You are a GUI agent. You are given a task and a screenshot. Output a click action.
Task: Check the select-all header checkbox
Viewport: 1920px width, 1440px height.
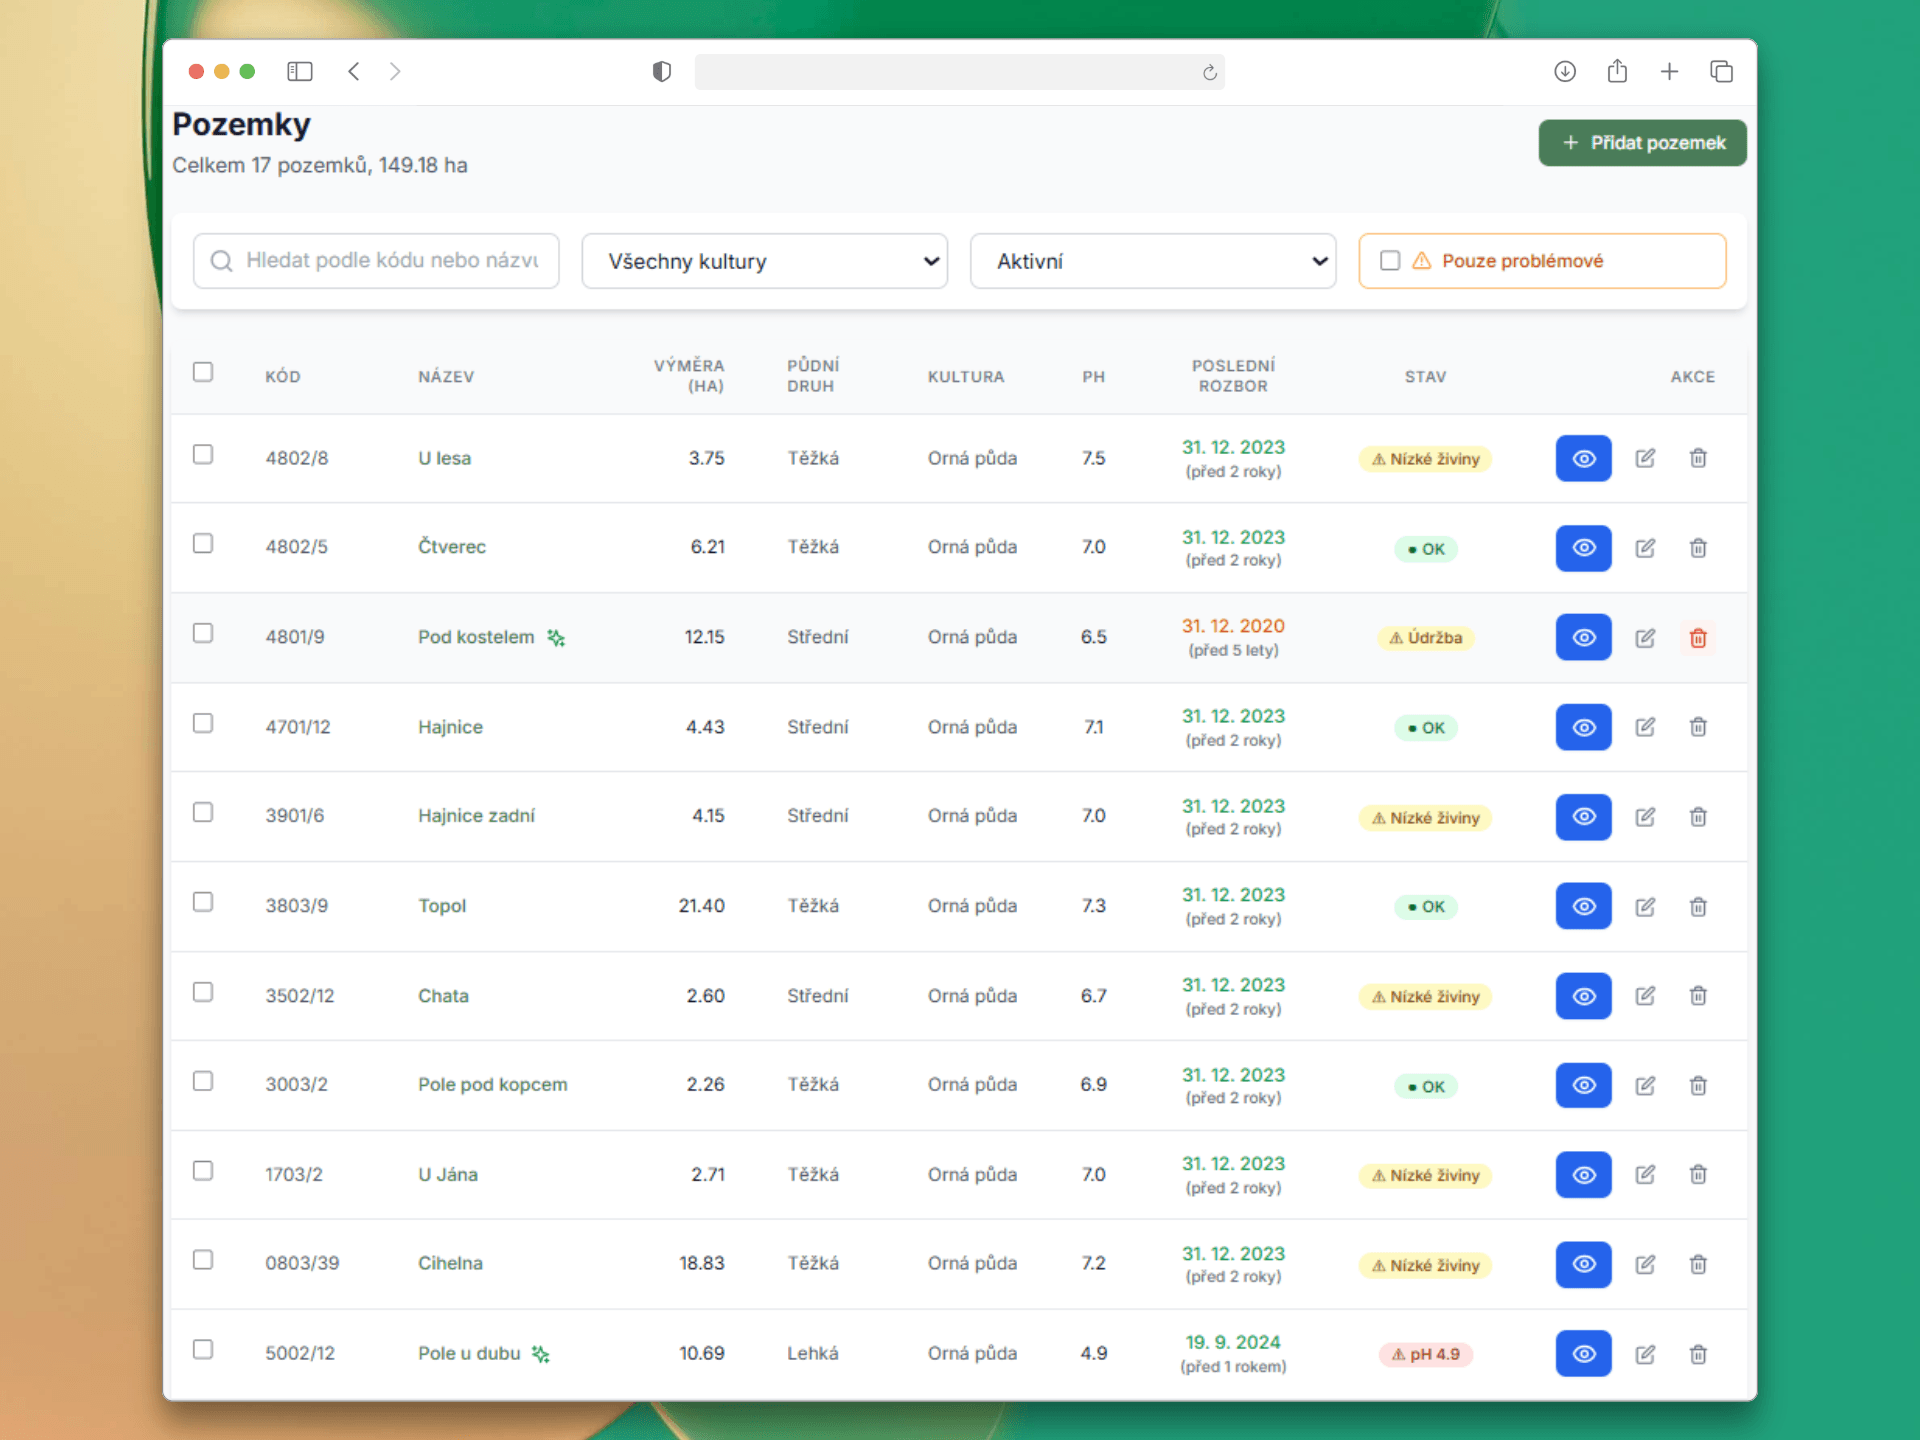point(203,372)
